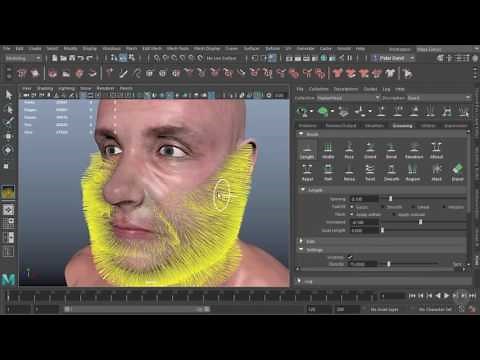Select the Repel grooming brush
The height and width of the screenshot is (360, 480).
coord(307,173)
